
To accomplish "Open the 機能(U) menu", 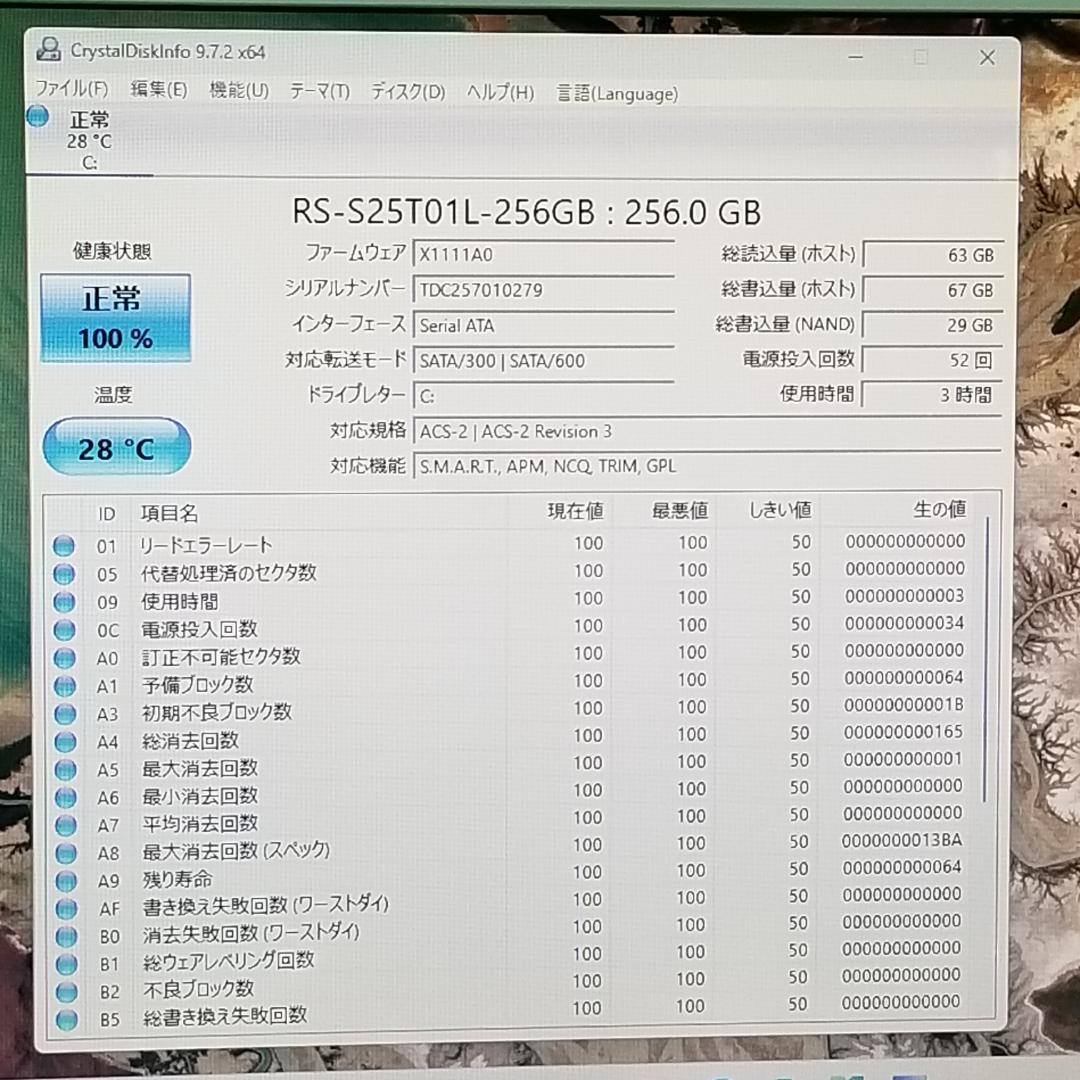I will coord(239,90).
